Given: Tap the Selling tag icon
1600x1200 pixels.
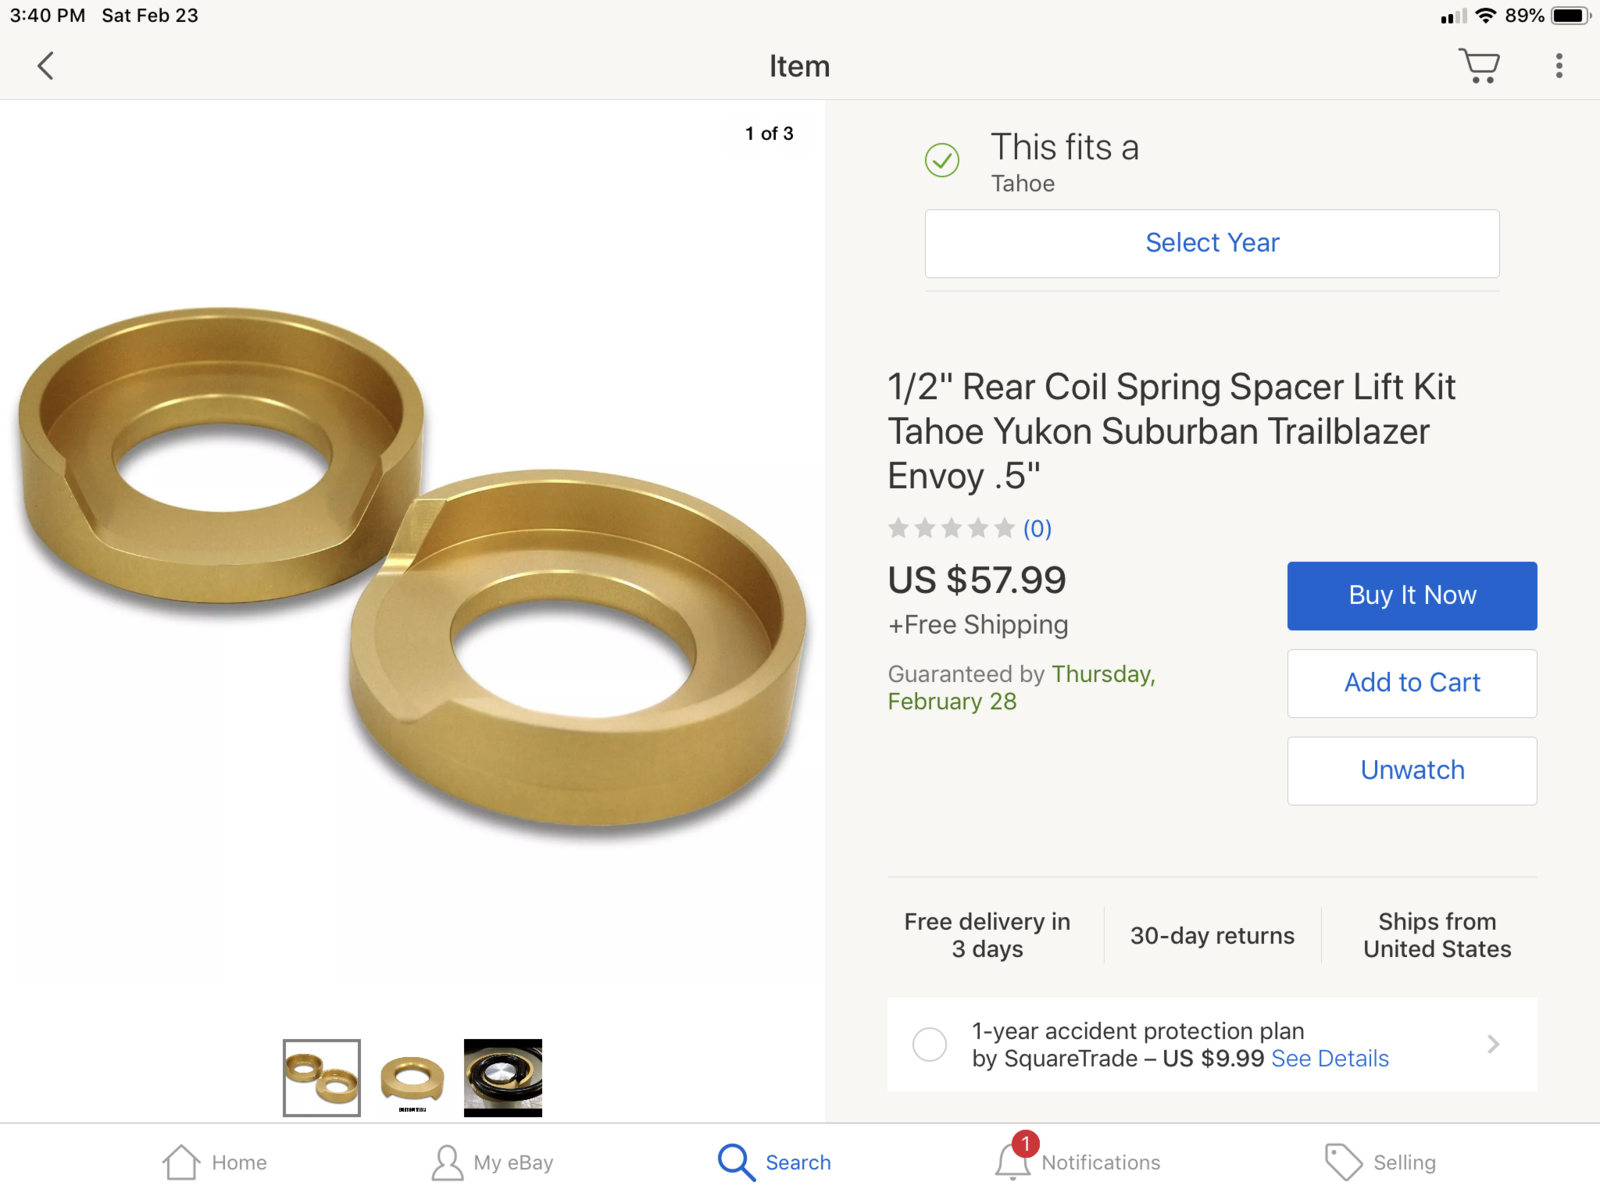Looking at the screenshot, I should [x=1343, y=1162].
